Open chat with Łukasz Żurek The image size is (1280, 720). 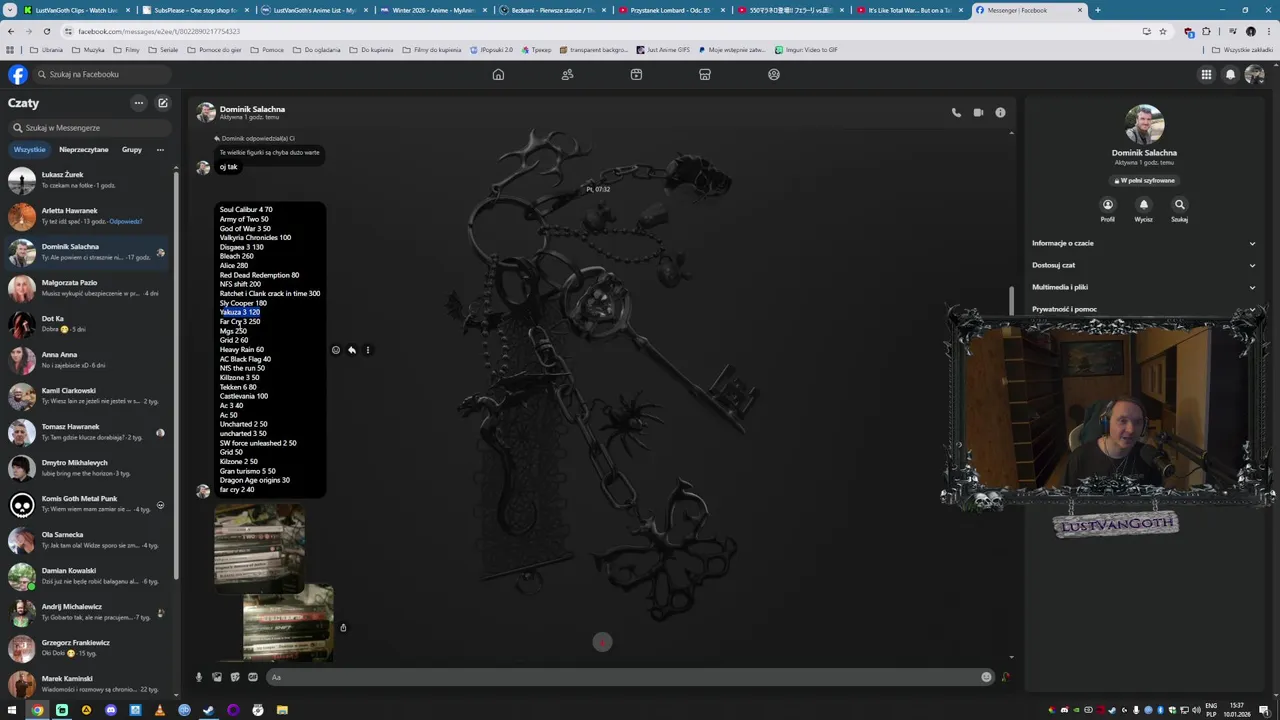coord(88,180)
